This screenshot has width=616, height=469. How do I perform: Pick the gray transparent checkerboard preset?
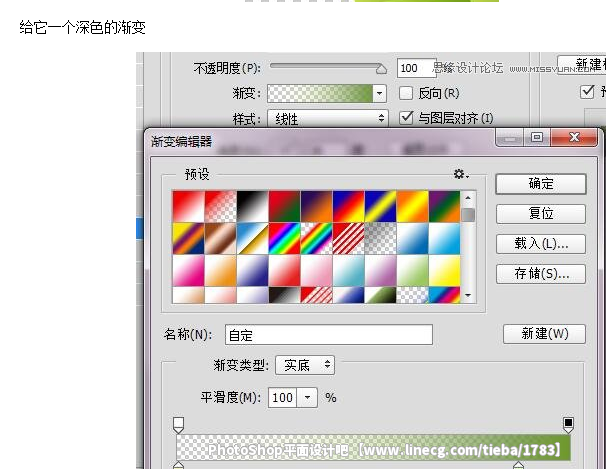(x=381, y=239)
